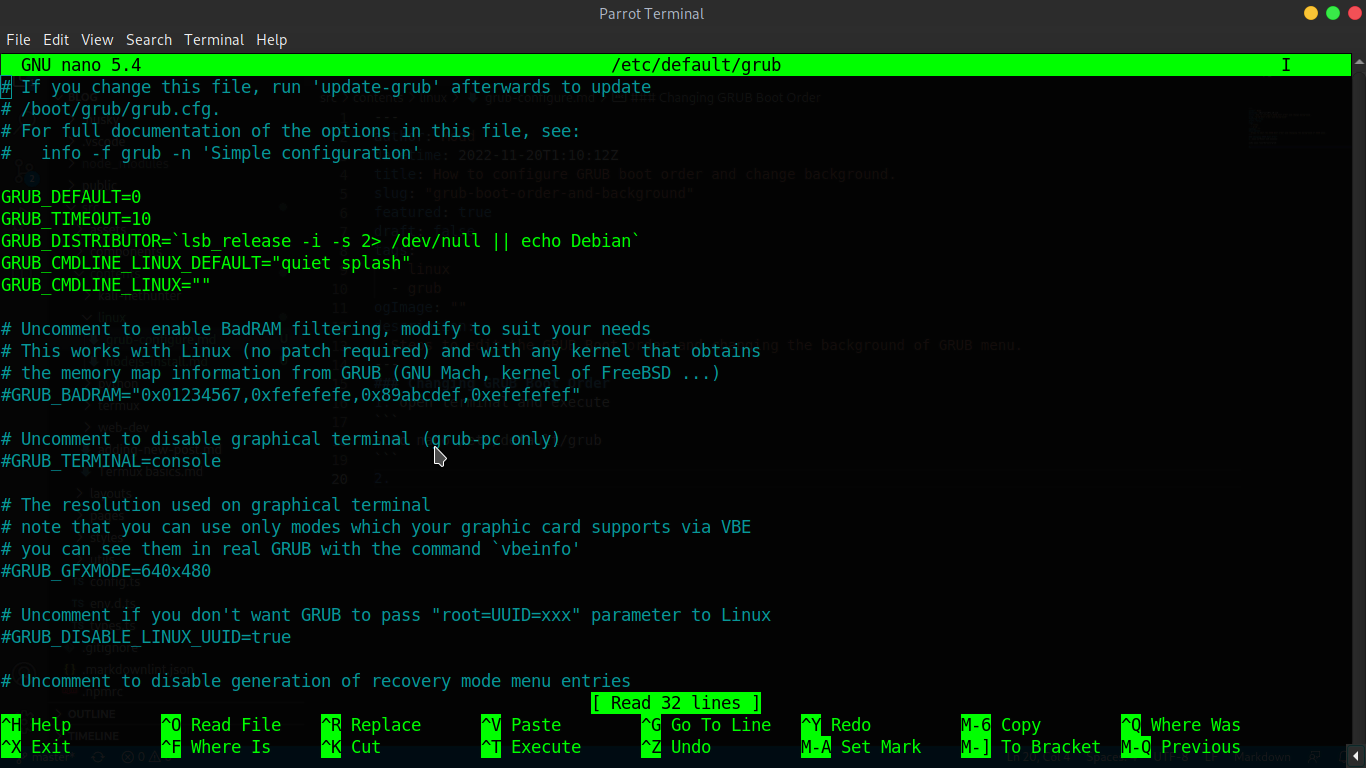This screenshot has height=768, width=1366.
Task: Click the "Uncomment to enable BadRAM filtering" comment
Action: [x=326, y=329]
